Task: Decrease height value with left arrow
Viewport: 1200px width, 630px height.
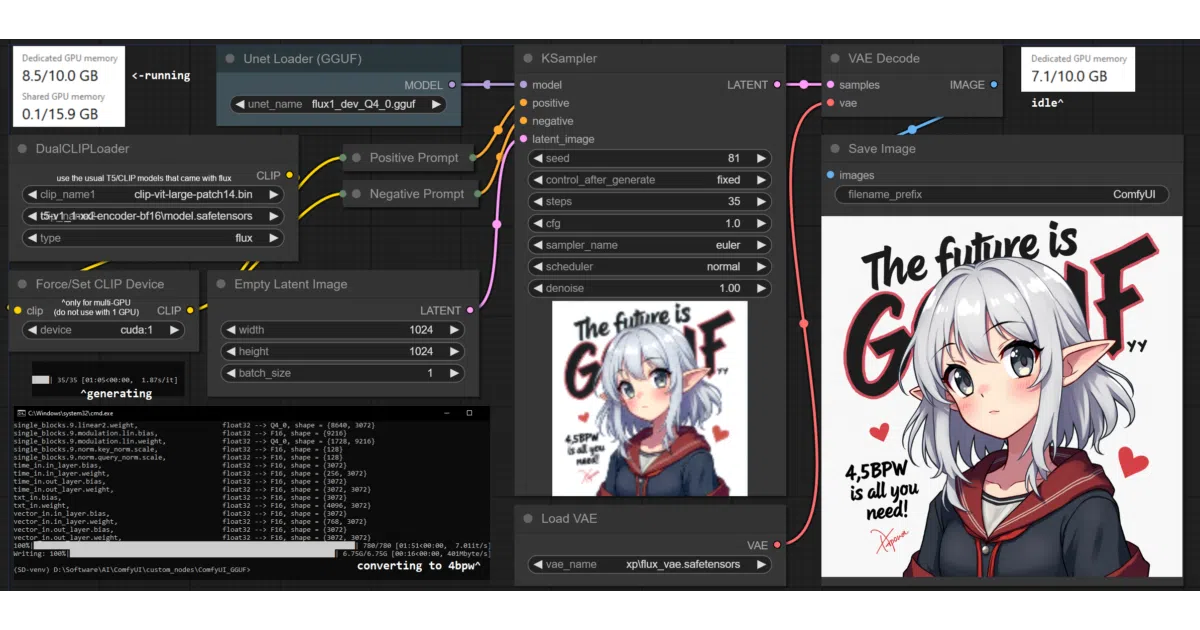Action: point(230,352)
